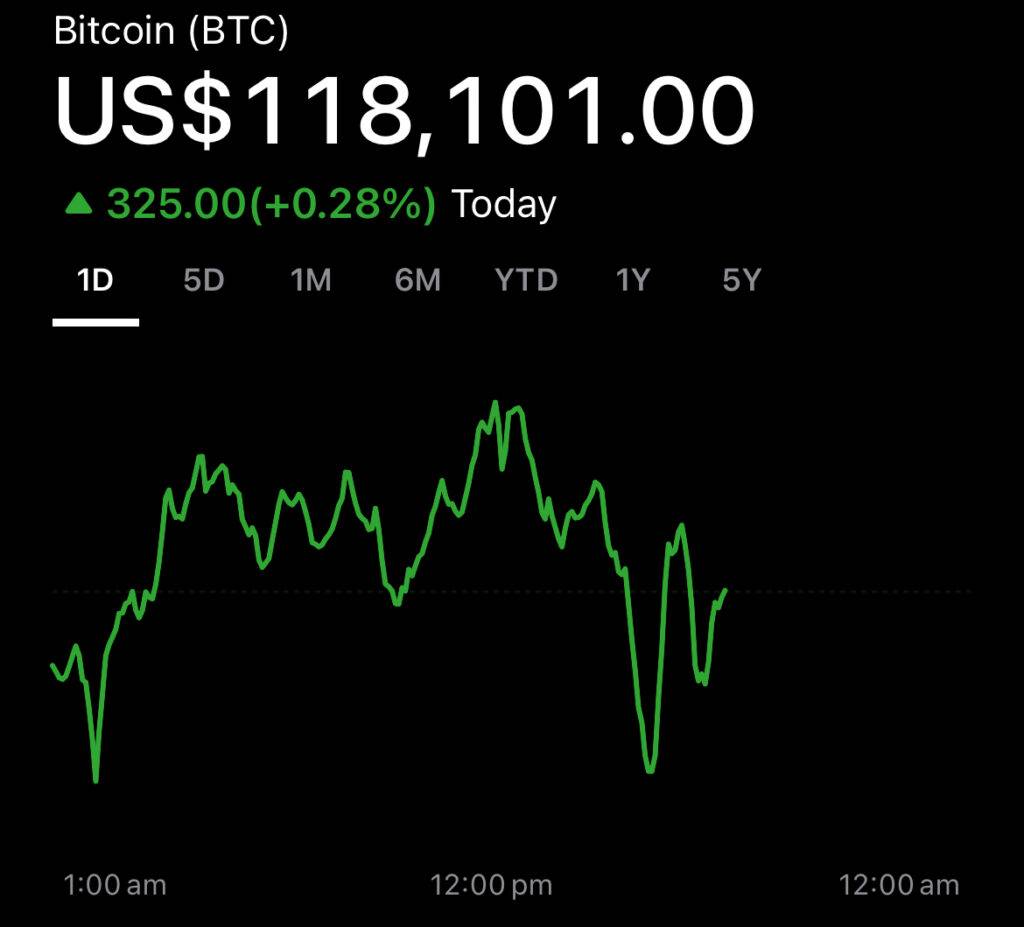Click the 12:00 am axis label
Viewport: 1024px width, 927px height.
[898, 885]
